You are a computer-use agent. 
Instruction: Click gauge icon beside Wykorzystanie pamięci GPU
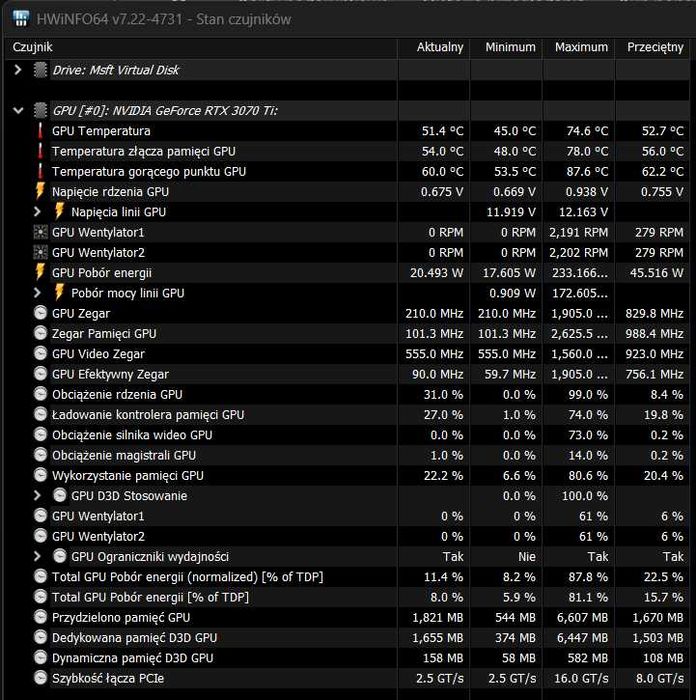point(40,475)
